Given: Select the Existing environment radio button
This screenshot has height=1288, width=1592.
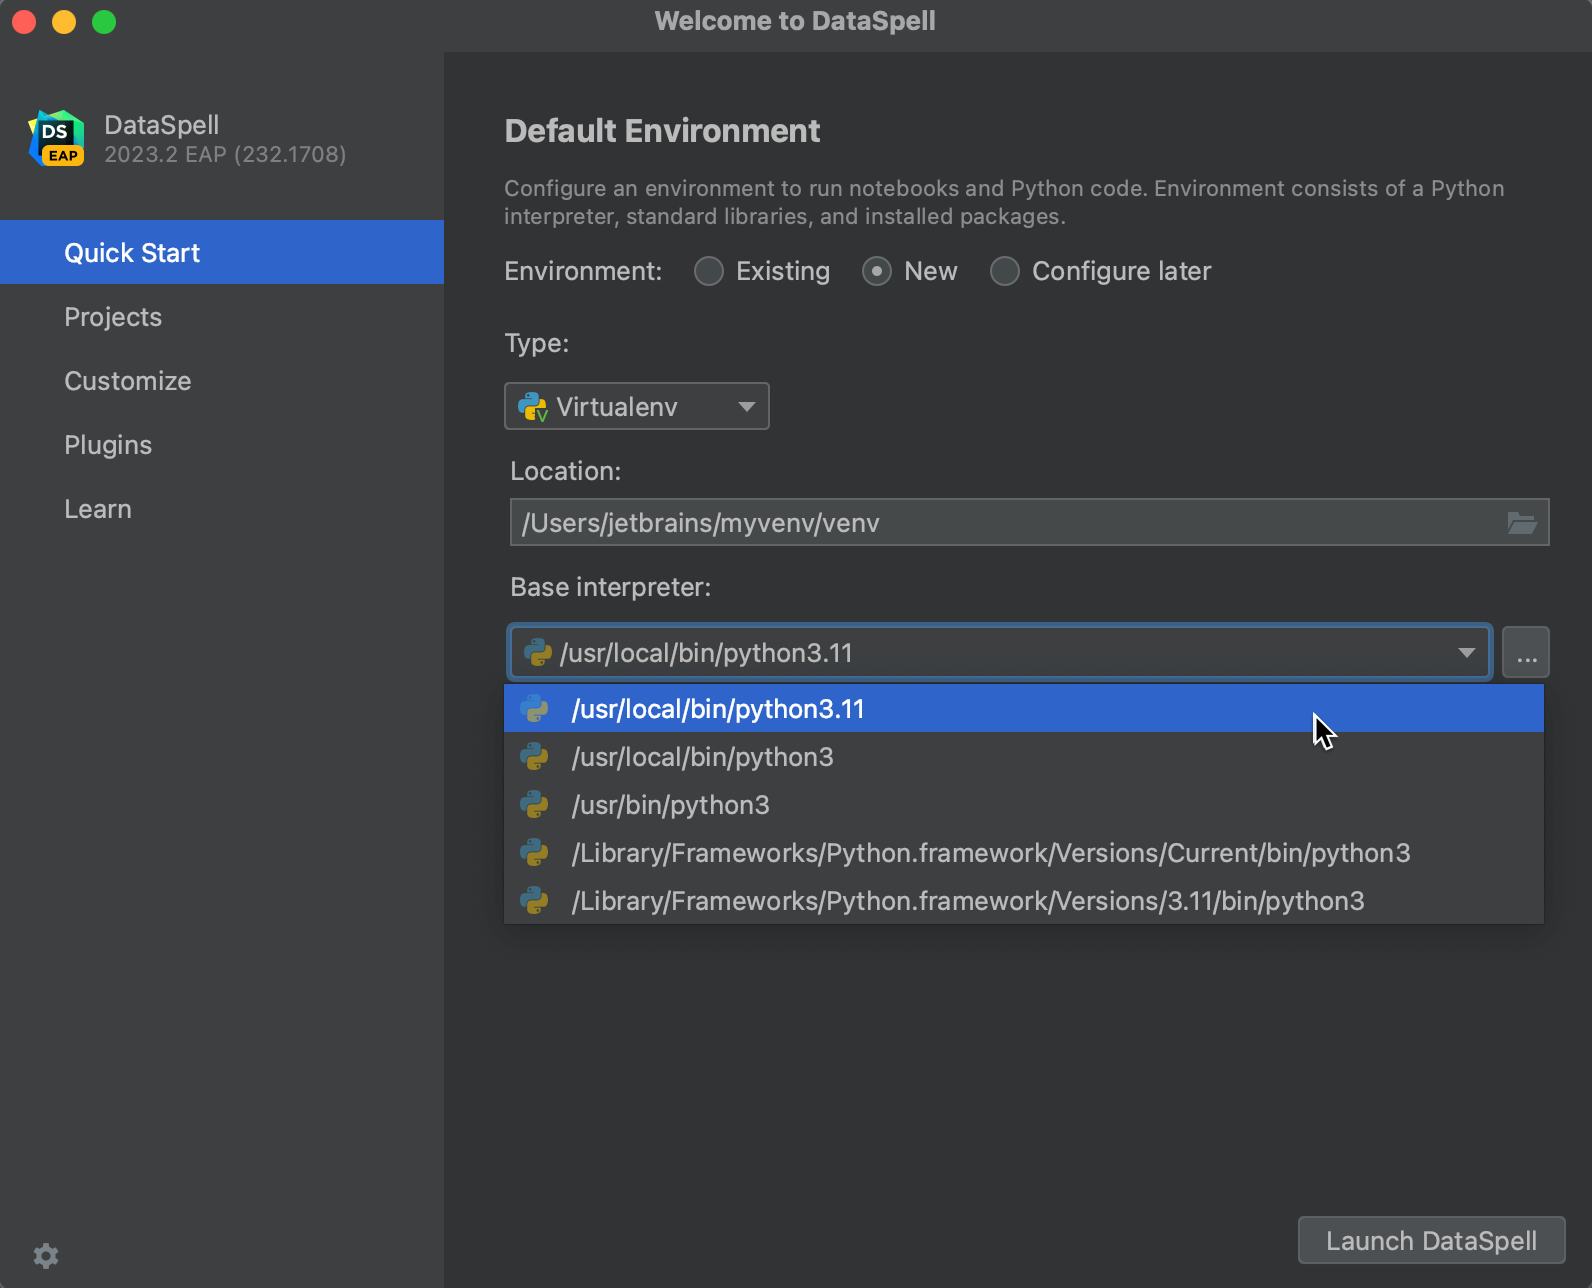Looking at the screenshot, I should point(709,271).
